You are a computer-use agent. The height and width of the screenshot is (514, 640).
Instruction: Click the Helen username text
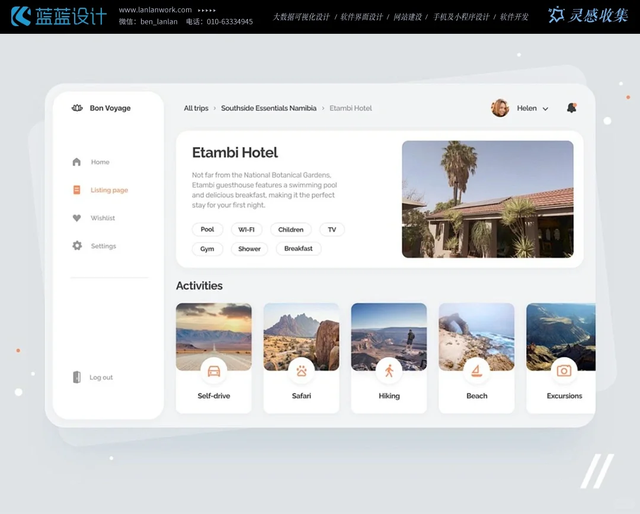527,108
